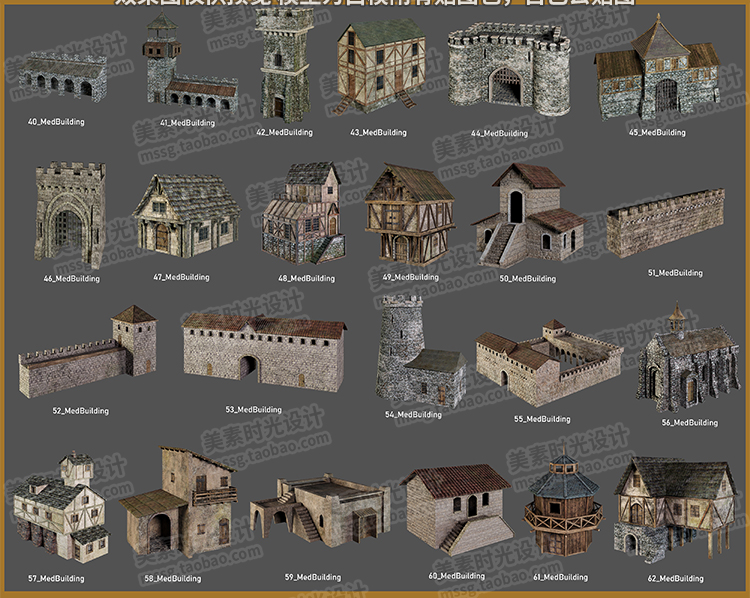
Task: Click the 45_MedBuilding gatehouse model
Action: click(x=658, y=69)
